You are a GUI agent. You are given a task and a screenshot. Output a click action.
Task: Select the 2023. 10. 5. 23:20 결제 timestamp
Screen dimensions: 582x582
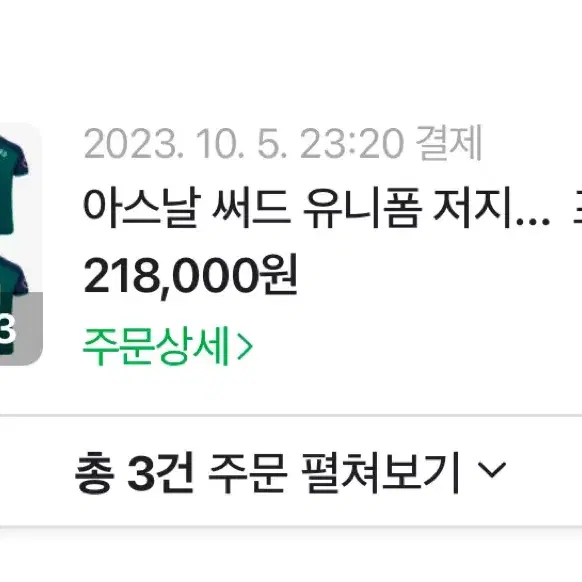(x=283, y=143)
